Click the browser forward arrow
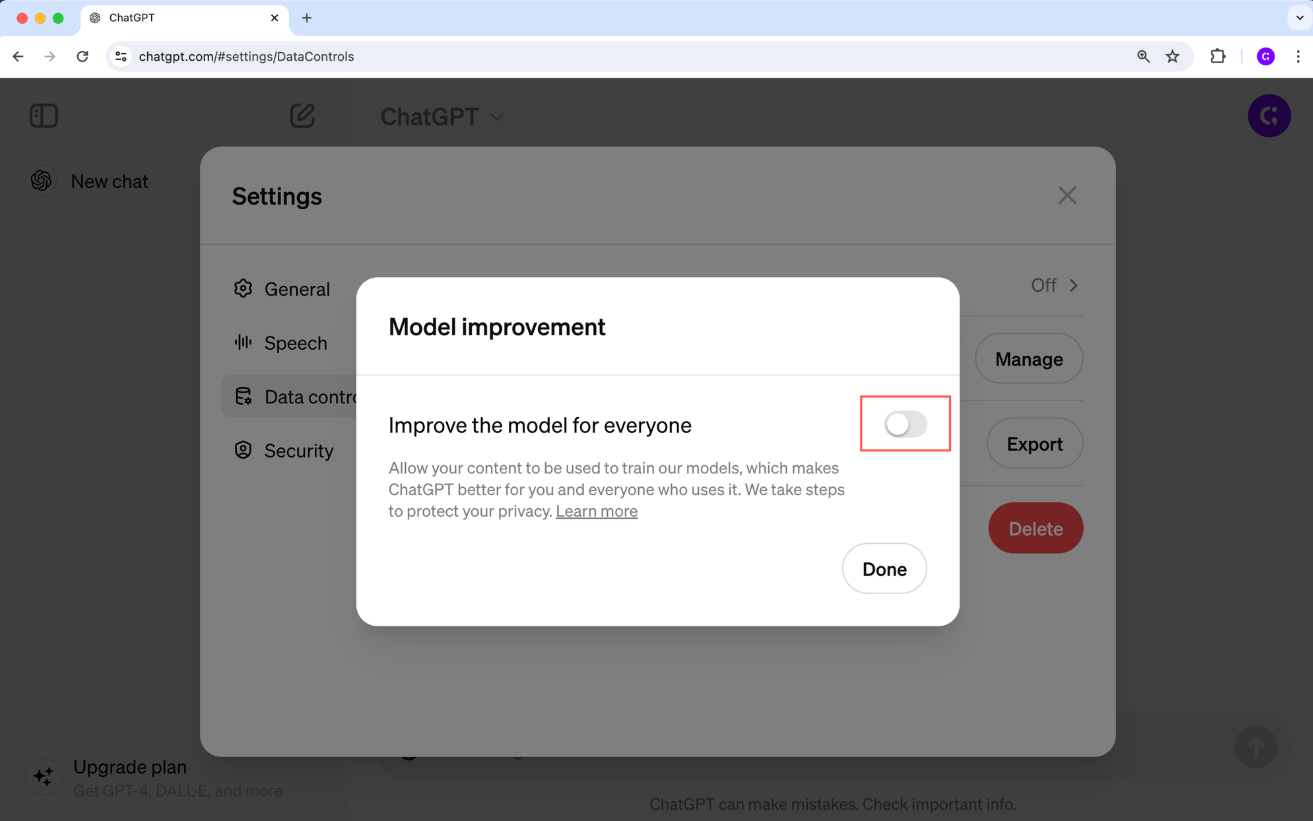This screenshot has height=821, width=1313. tap(50, 57)
